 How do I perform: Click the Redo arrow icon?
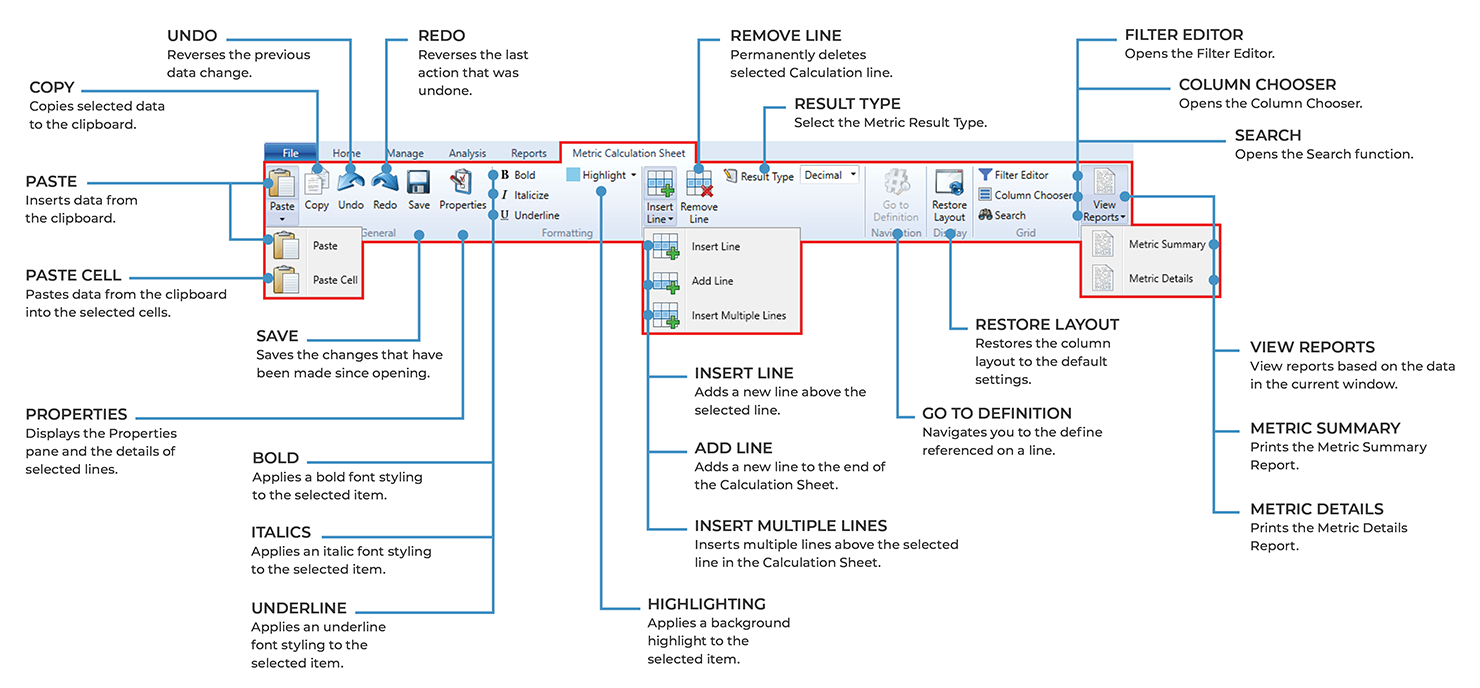(x=385, y=181)
